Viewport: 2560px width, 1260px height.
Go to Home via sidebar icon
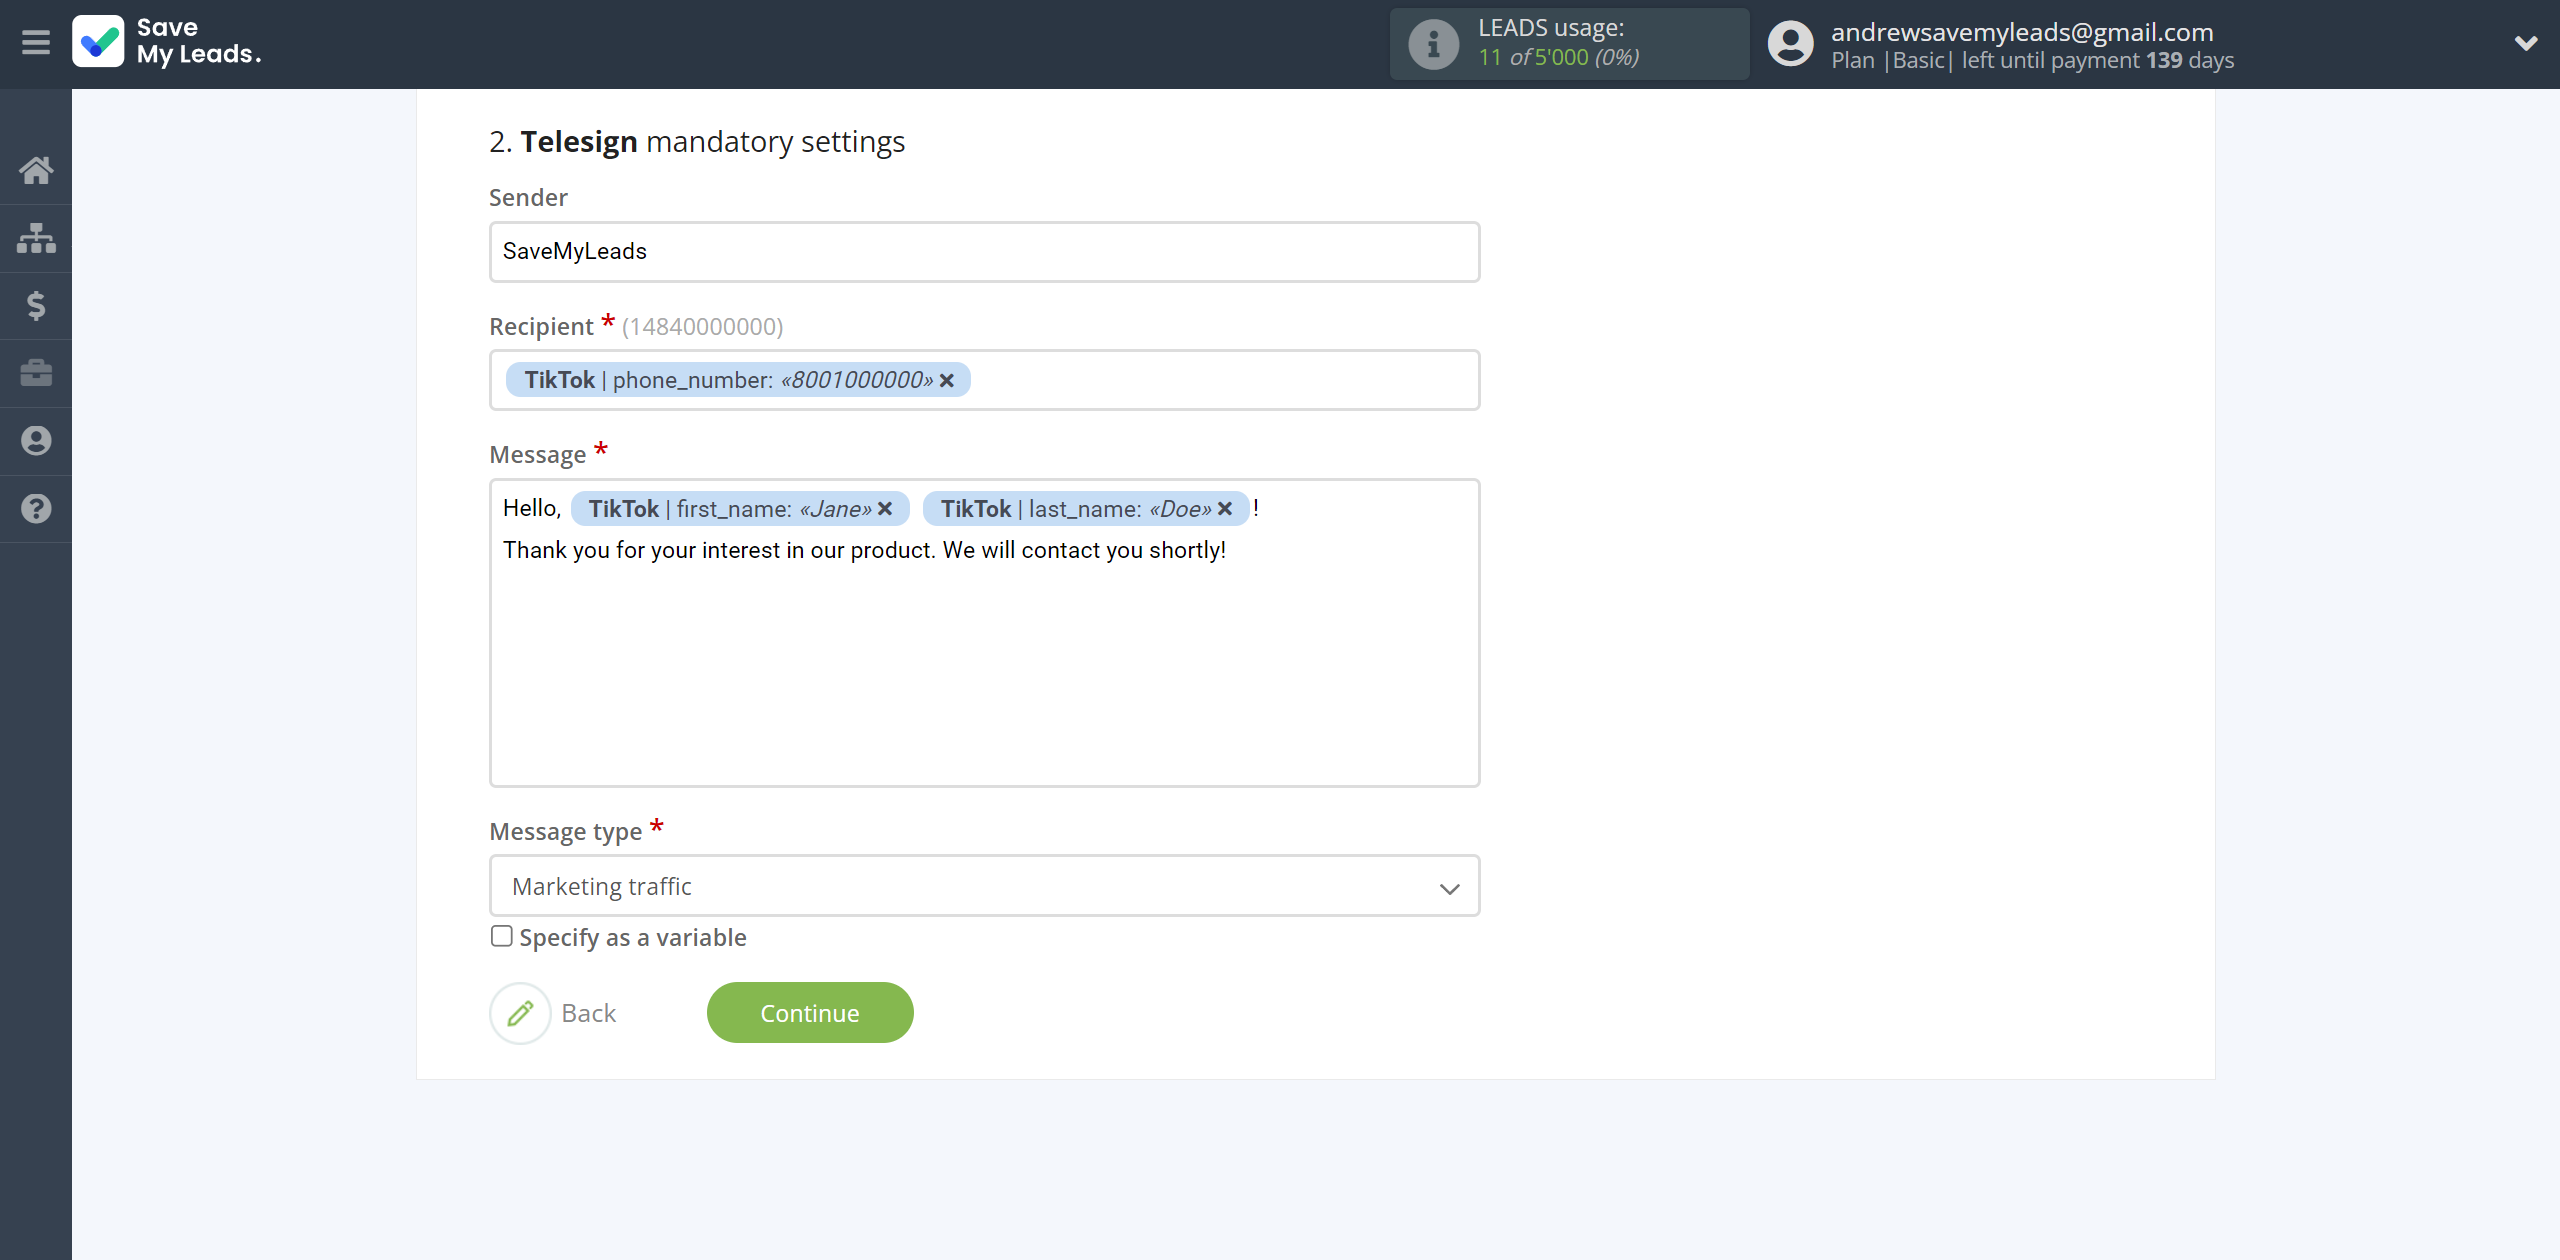pos(36,170)
